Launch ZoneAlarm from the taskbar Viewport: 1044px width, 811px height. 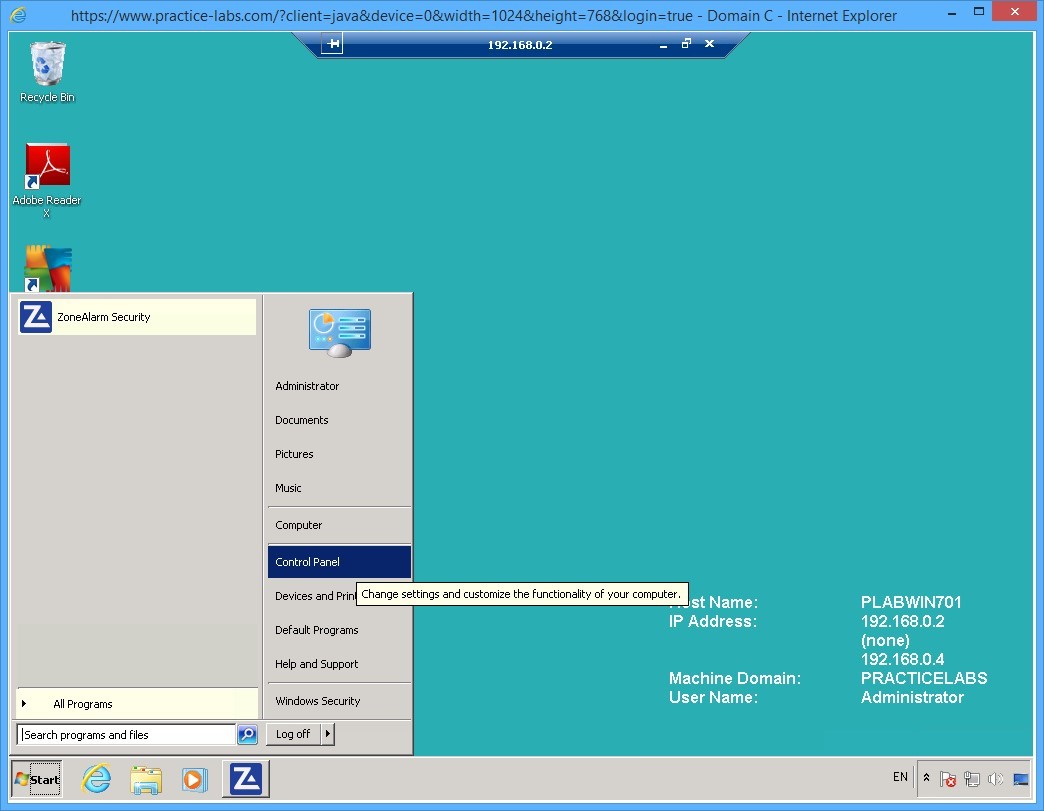coord(243,779)
